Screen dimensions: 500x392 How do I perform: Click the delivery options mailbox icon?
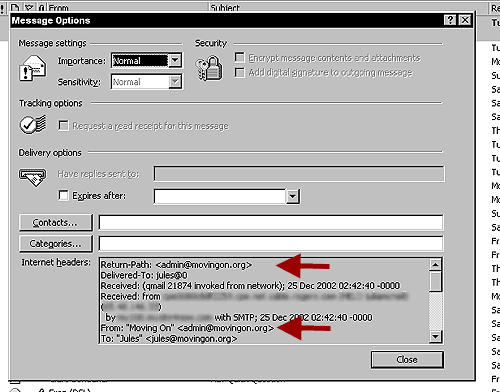32,177
